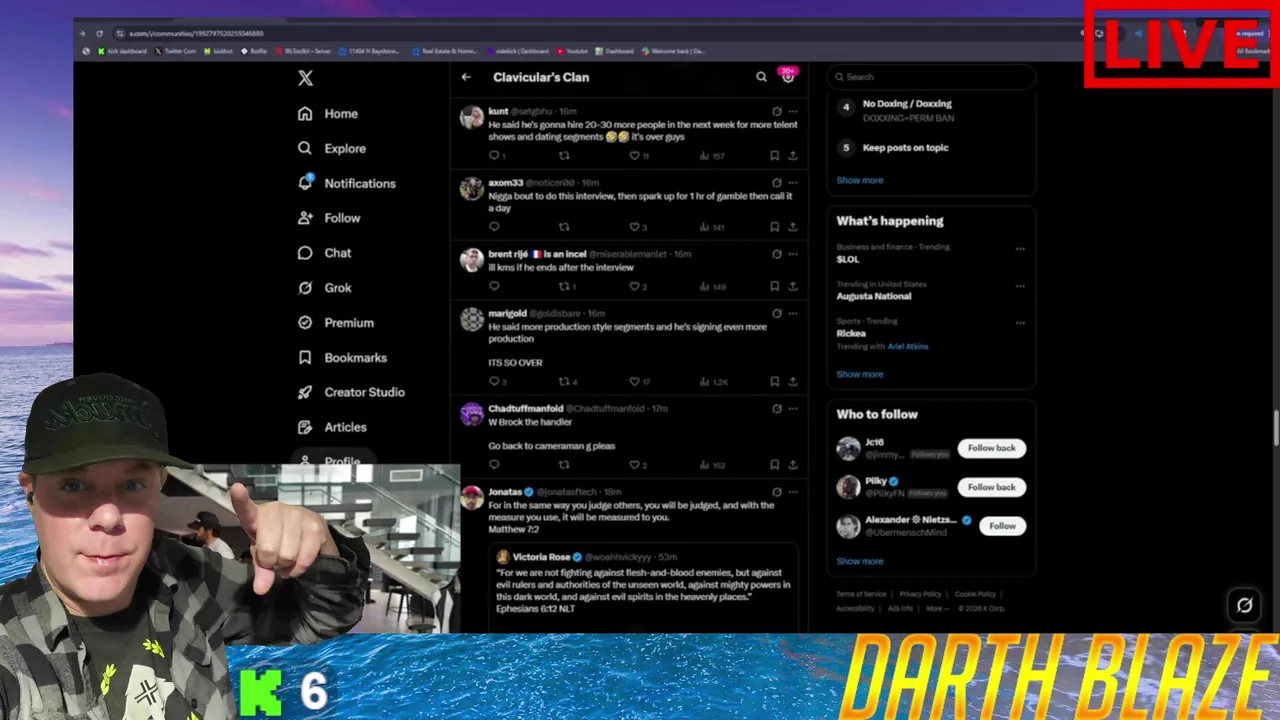Open Premium in sidebar
1280x720 pixels.
pyautogui.click(x=336, y=322)
